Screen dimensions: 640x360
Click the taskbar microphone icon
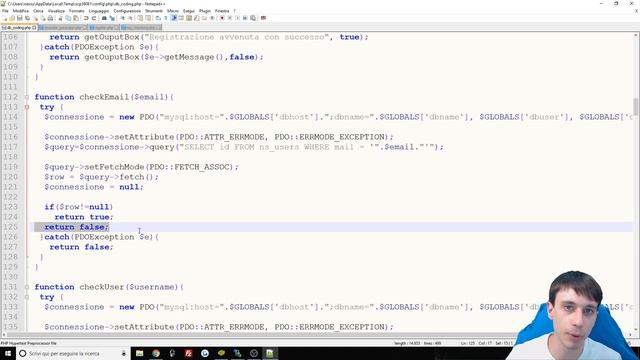pyautogui.click(x=124, y=353)
